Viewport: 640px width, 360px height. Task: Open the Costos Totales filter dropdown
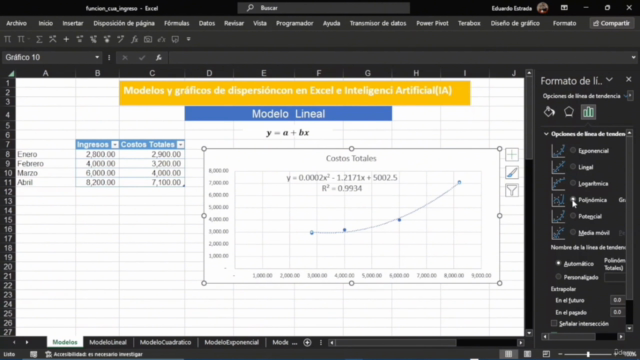(x=180, y=144)
